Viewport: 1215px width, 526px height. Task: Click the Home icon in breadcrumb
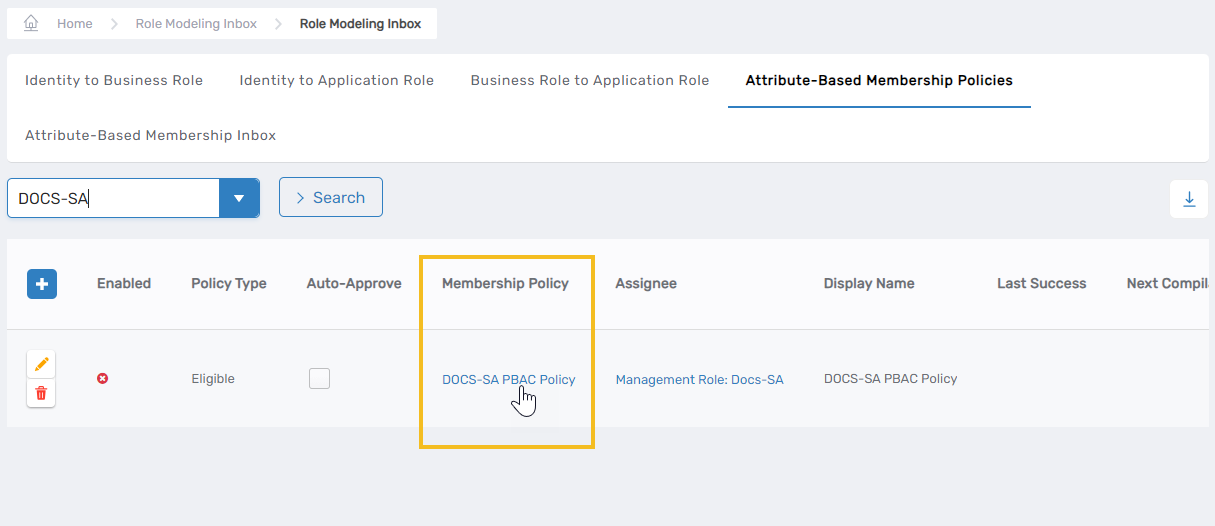tap(31, 23)
